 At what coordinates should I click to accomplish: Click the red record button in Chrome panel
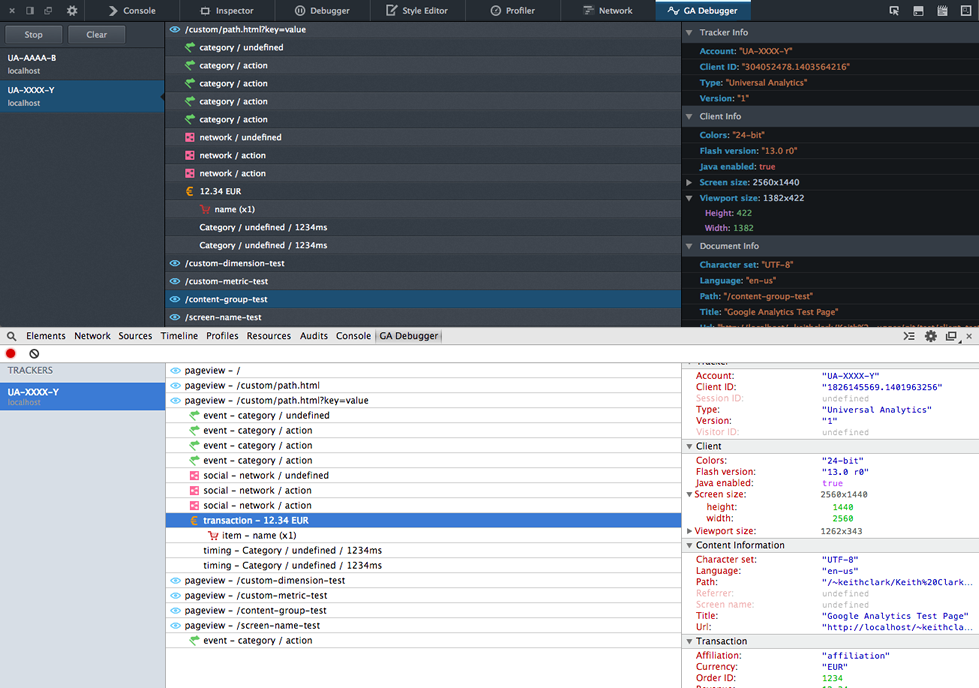(11, 353)
